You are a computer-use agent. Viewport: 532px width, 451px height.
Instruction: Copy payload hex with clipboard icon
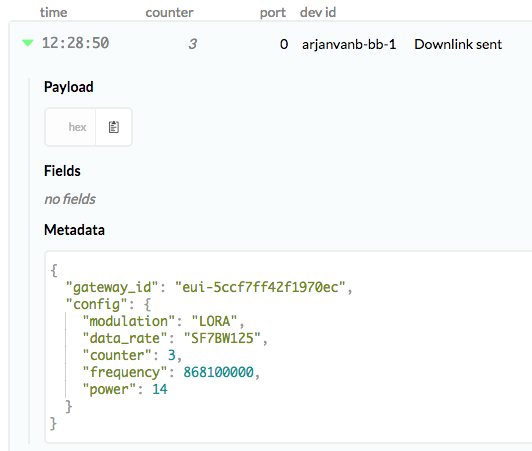114,127
